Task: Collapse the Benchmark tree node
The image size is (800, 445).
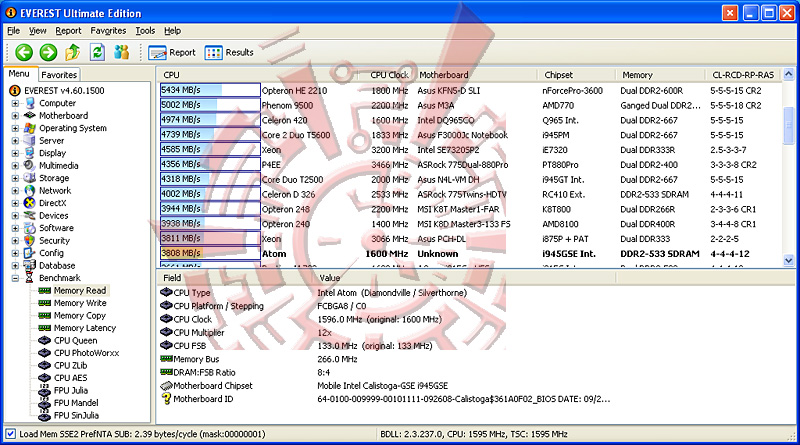Action: [15, 278]
